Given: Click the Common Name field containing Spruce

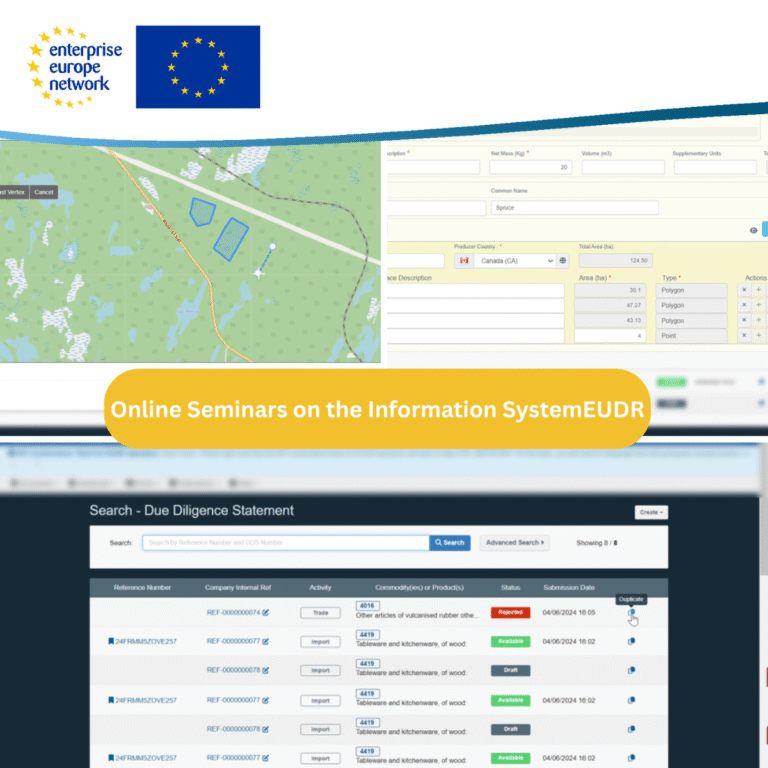Looking at the screenshot, I should 574,208.
